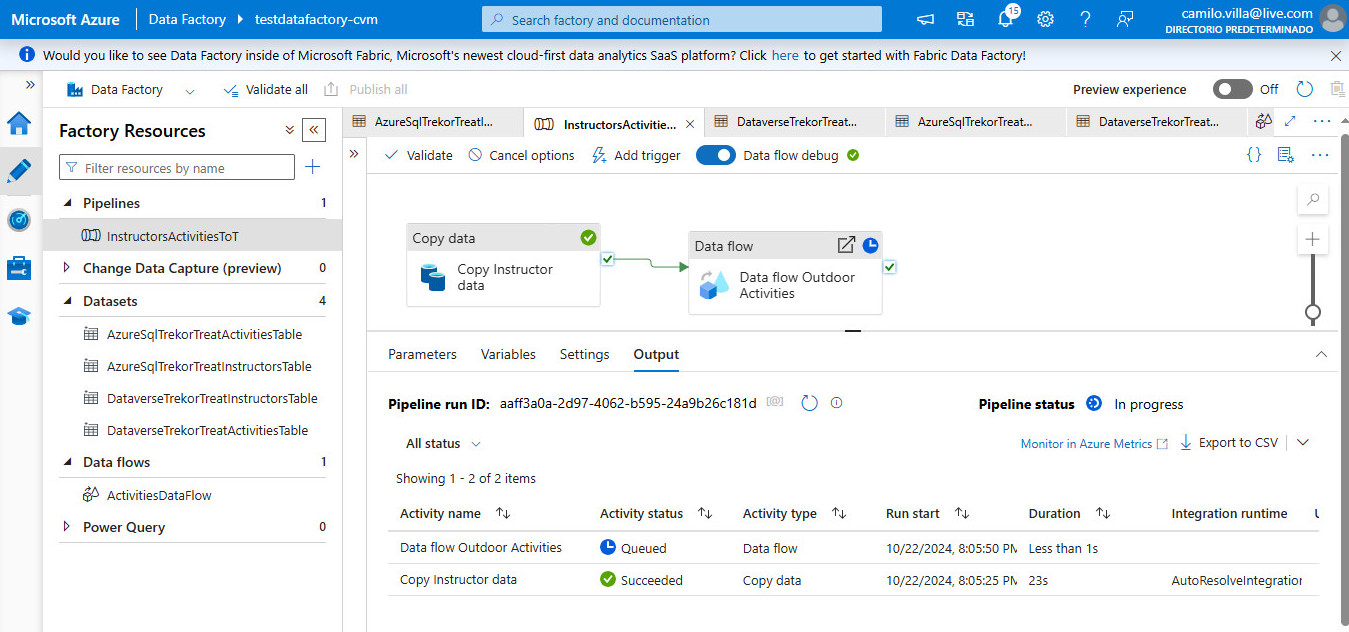Follow the 'here' link in banner
The image size is (1349, 632).
[785, 56]
